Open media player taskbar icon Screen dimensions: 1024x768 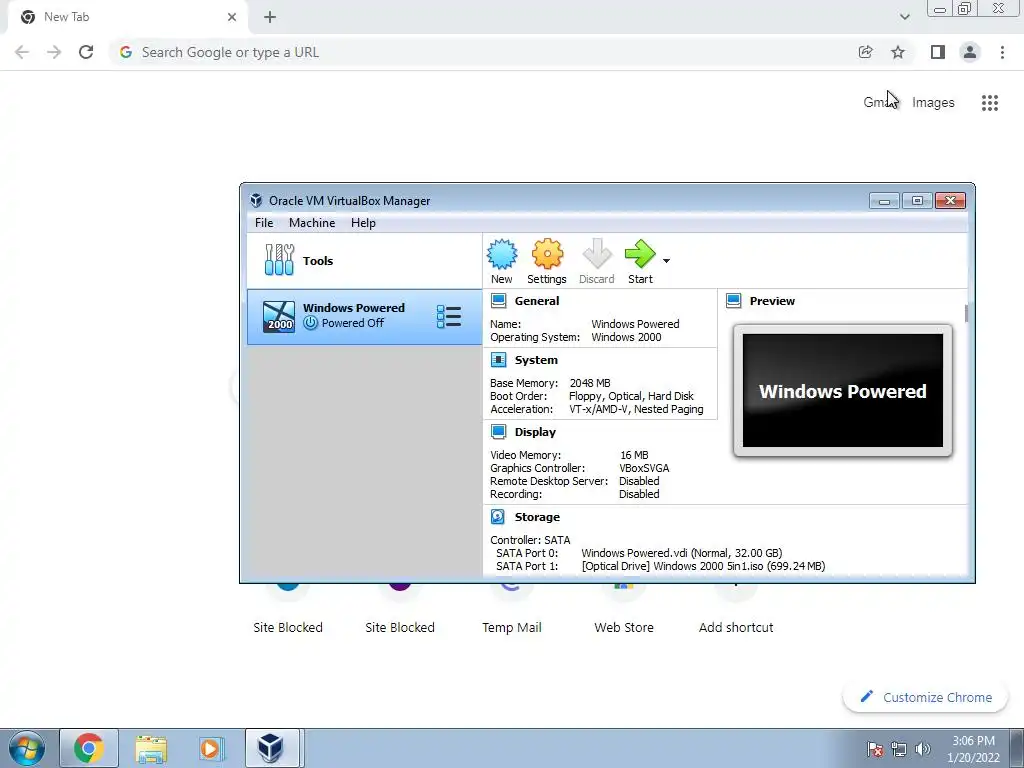click(212, 748)
